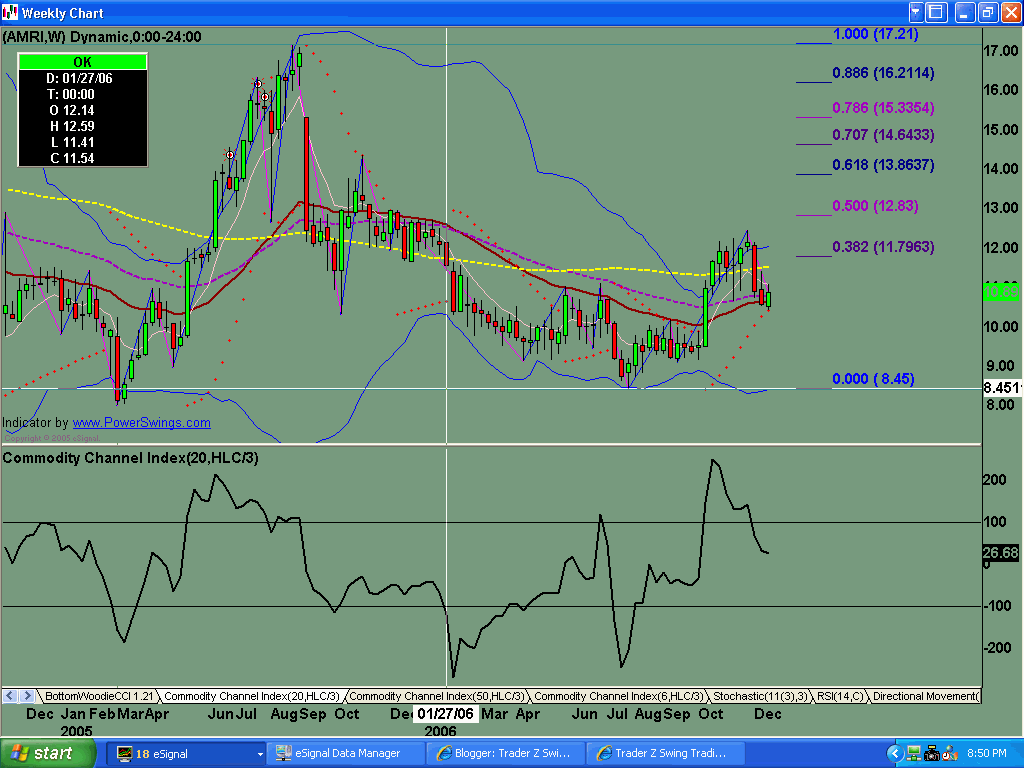This screenshot has width=1024, height=768.
Task: Click the 0.707 (14.6433) Fibonacci label
Action: click(x=883, y=135)
